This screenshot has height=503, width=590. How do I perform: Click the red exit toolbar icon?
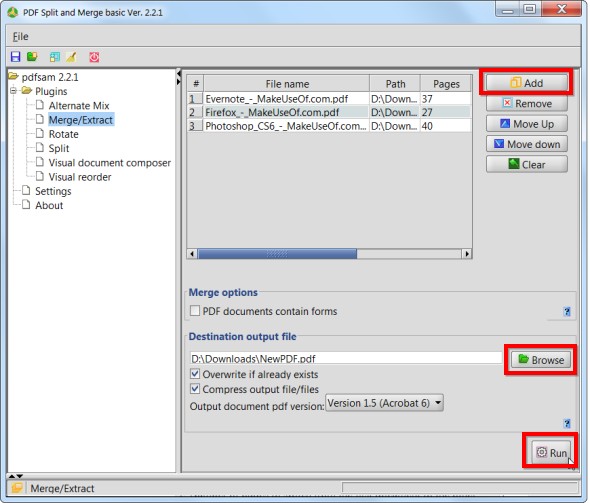(94, 57)
